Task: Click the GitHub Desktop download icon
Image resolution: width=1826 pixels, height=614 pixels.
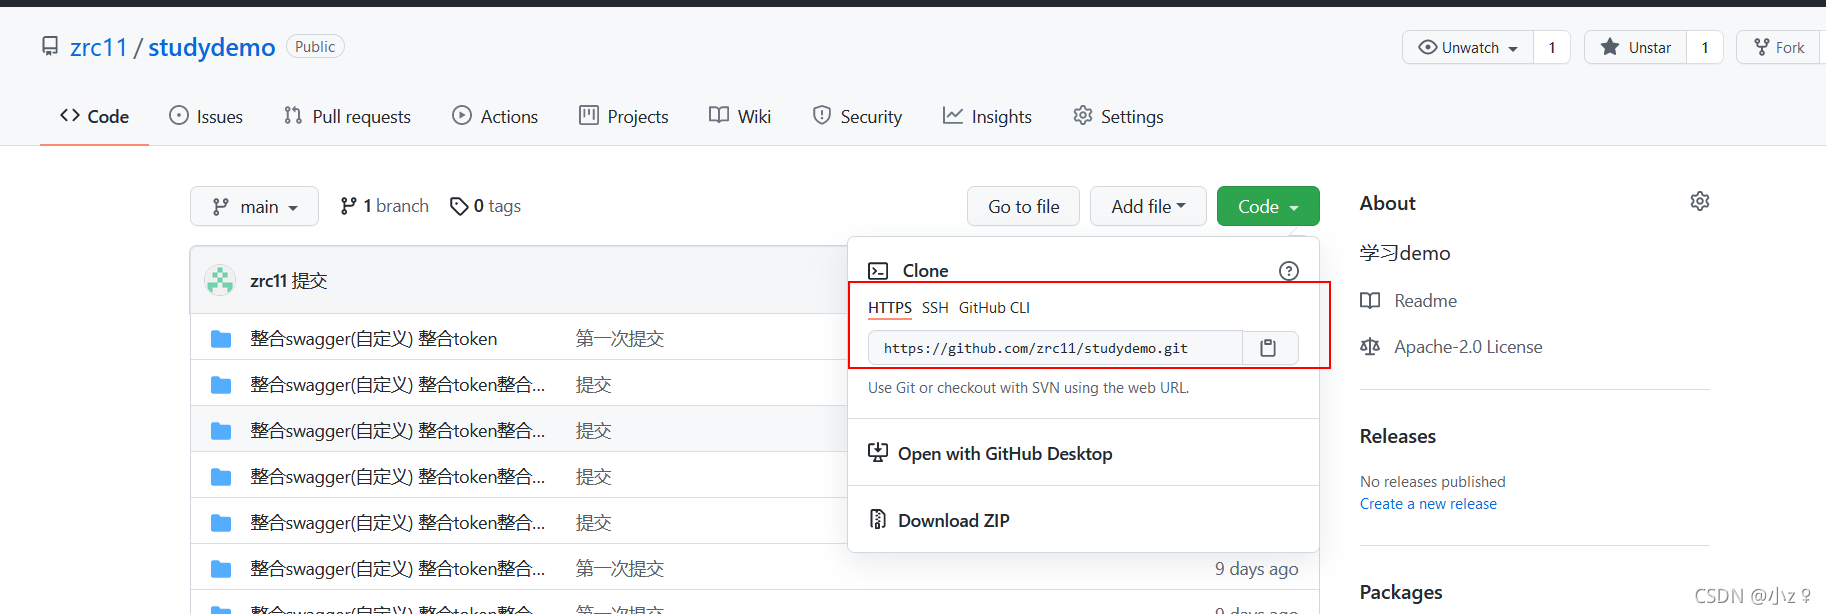Action: (x=878, y=452)
